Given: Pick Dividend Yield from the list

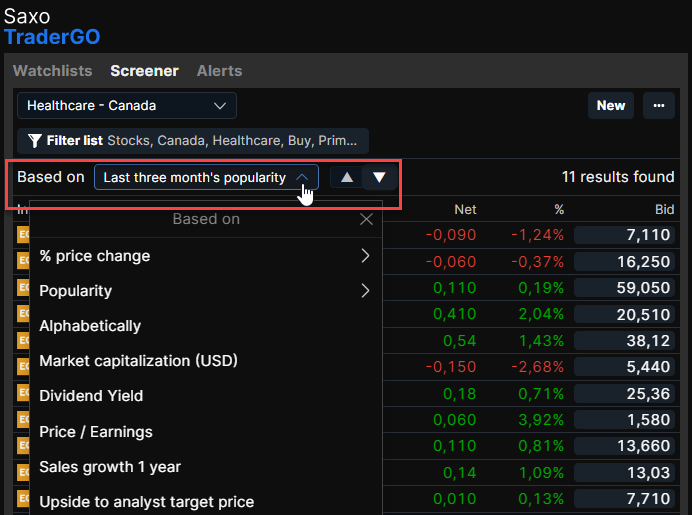Looking at the screenshot, I should (x=91, y=396).
